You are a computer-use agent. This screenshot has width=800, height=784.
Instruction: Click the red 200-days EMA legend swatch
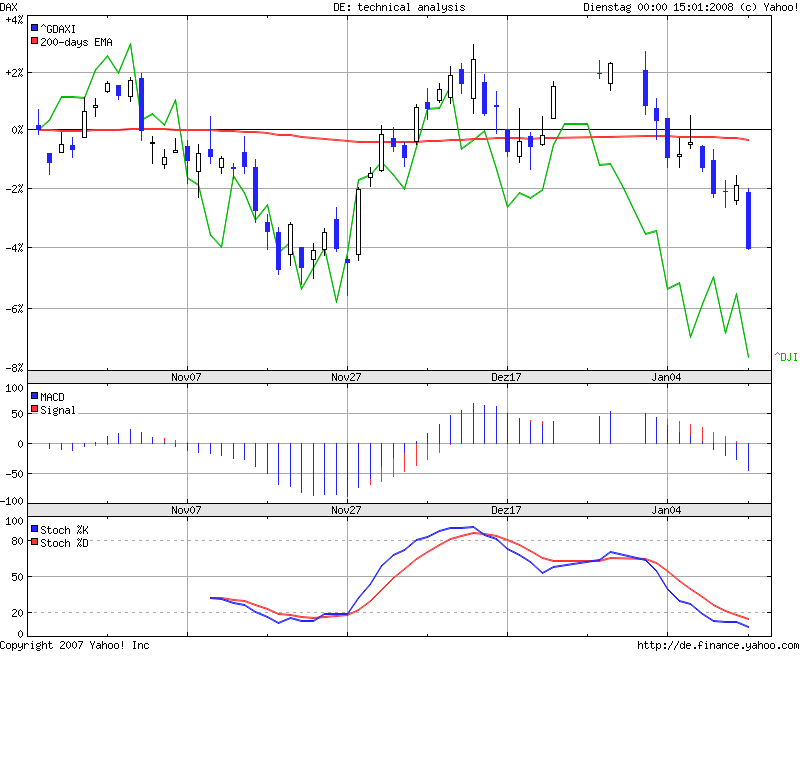coord(34,41)
